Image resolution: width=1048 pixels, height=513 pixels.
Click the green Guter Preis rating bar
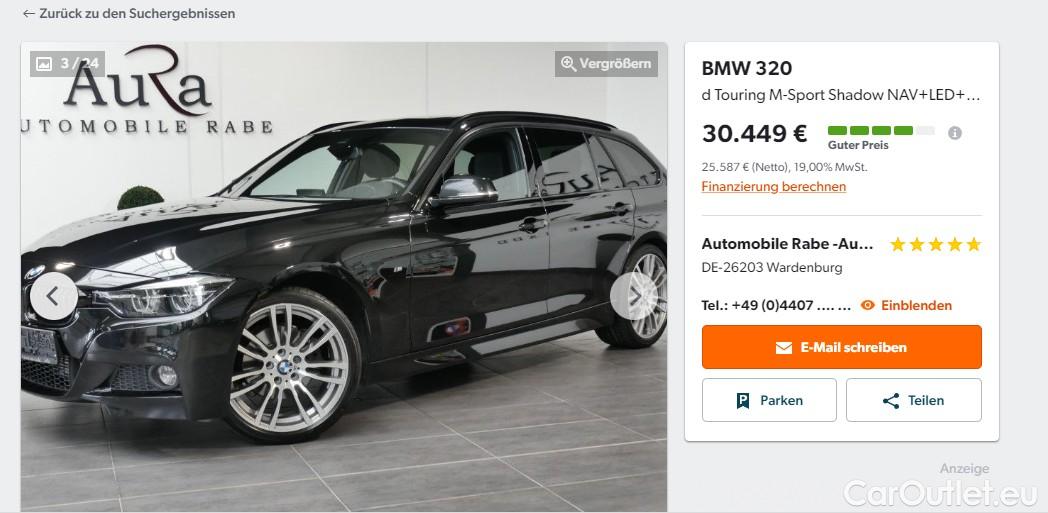point(881,130)
